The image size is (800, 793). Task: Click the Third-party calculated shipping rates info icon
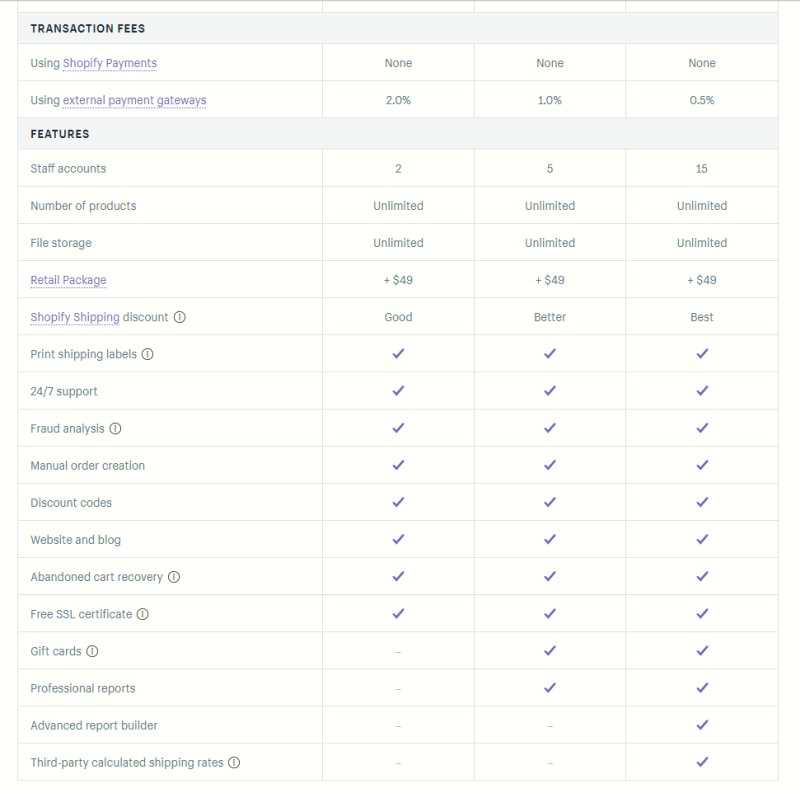click(x=234, y=760)
